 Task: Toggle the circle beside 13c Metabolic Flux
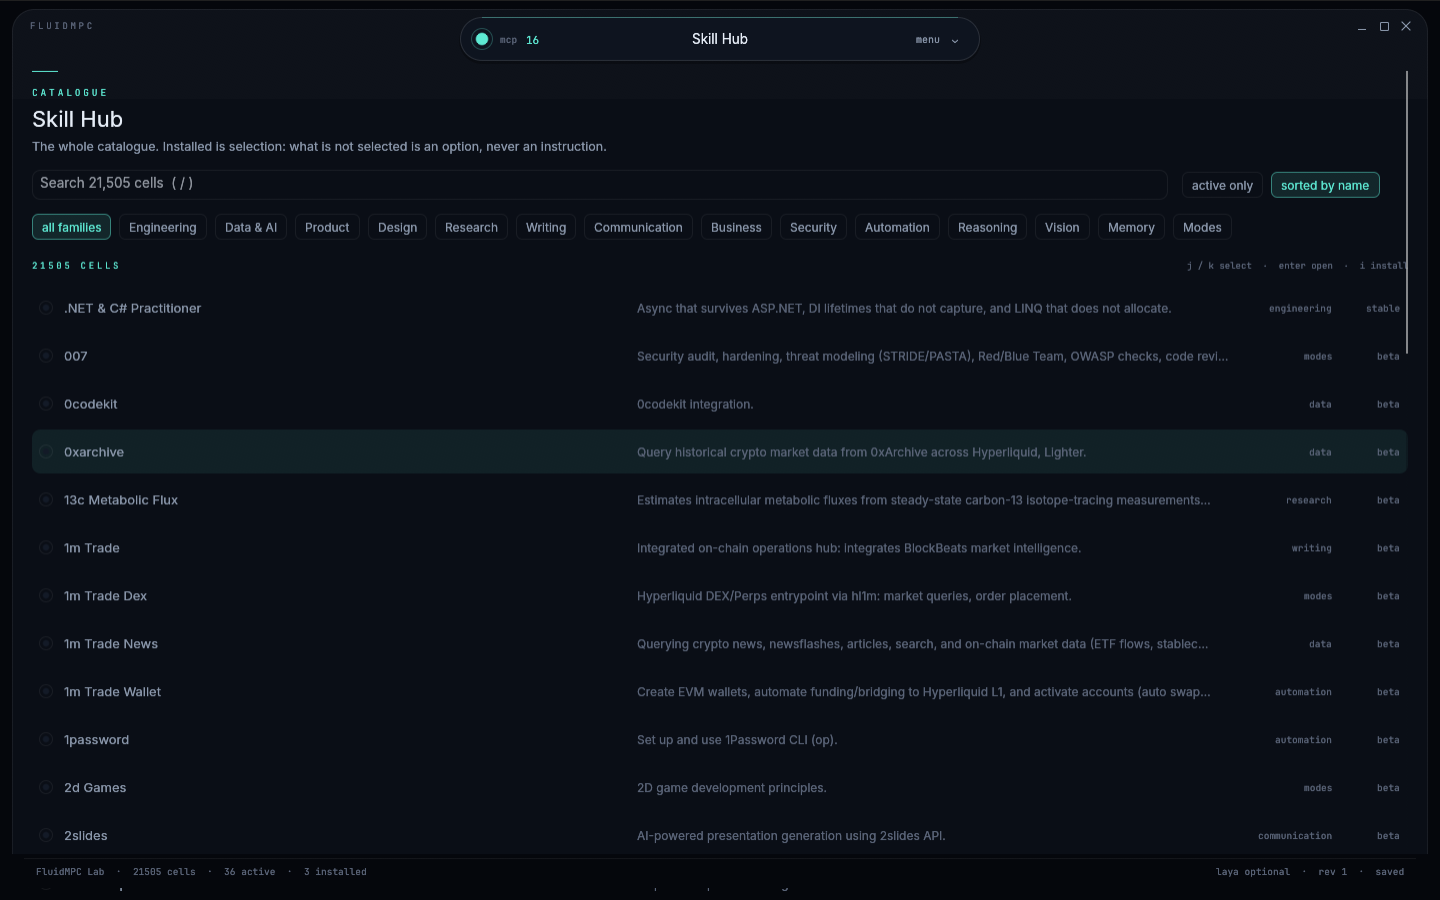(46, 500)
